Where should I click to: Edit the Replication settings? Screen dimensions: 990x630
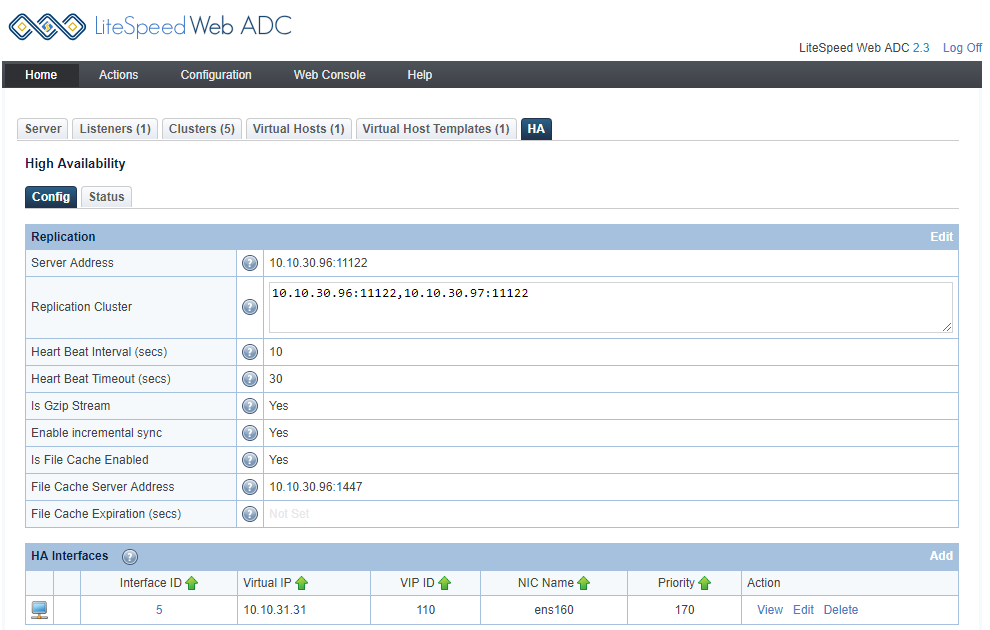tap(941, 237)
